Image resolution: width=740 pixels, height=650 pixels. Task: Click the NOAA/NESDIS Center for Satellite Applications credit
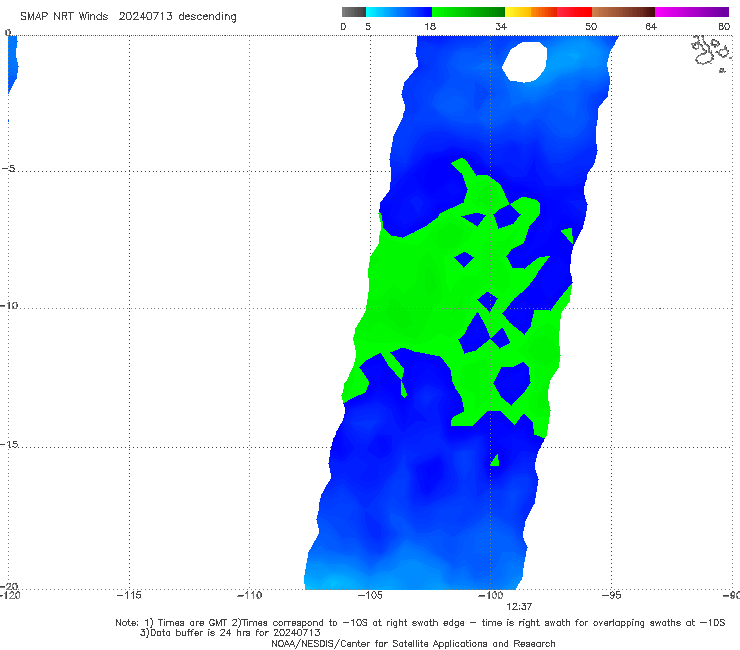[x=413, y=643]
